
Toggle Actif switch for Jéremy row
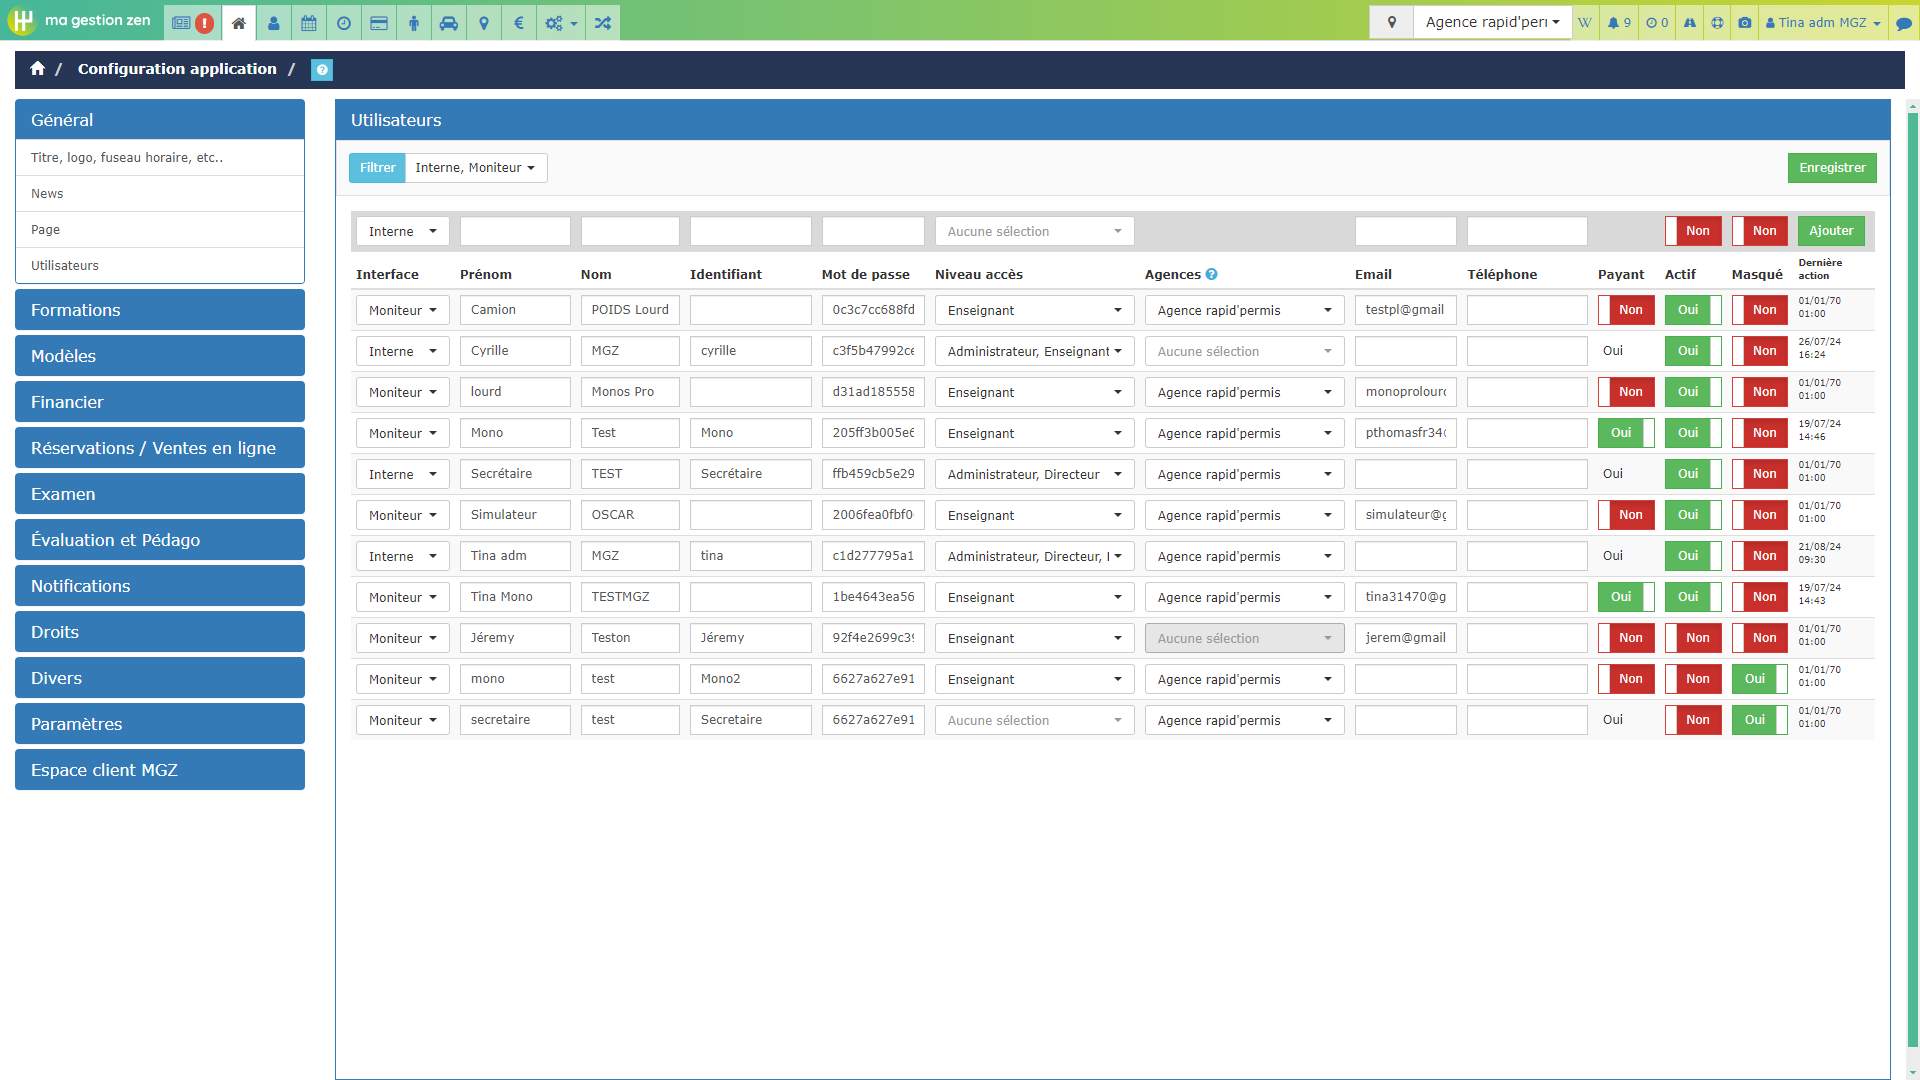click(x=1692, y=638)
